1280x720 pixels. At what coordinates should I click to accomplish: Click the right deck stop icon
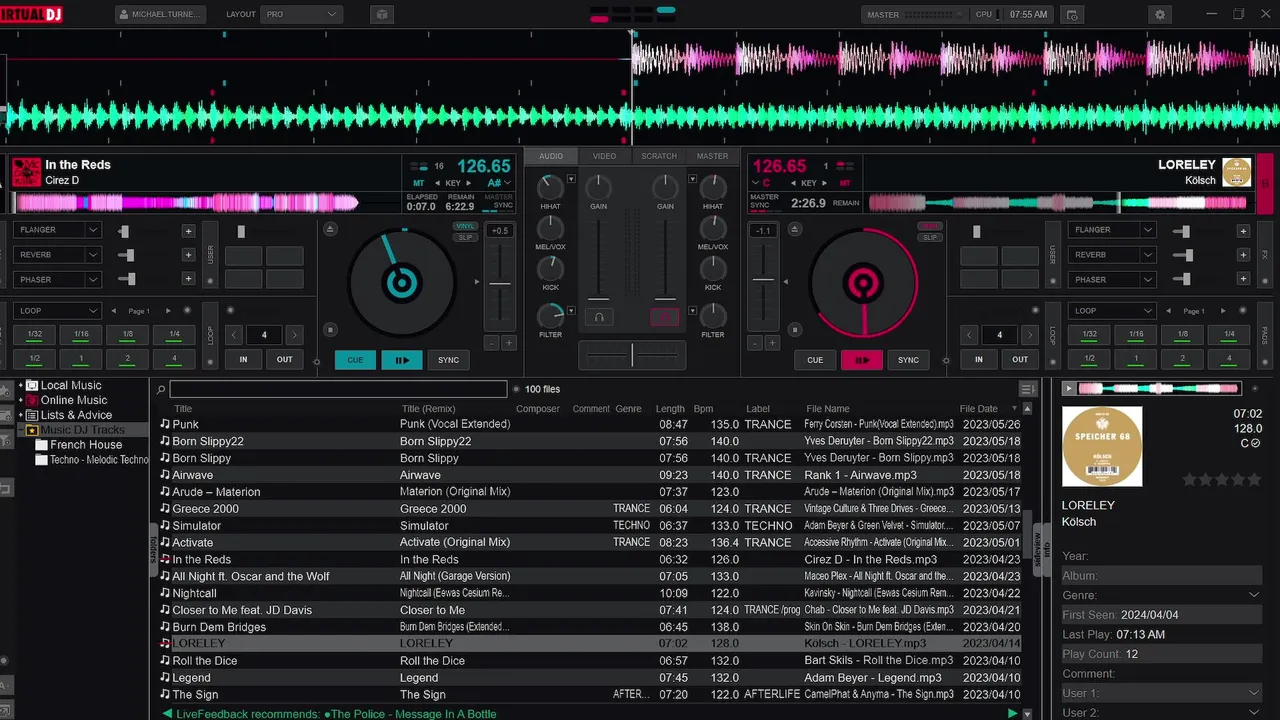click(x=793, y=329)
